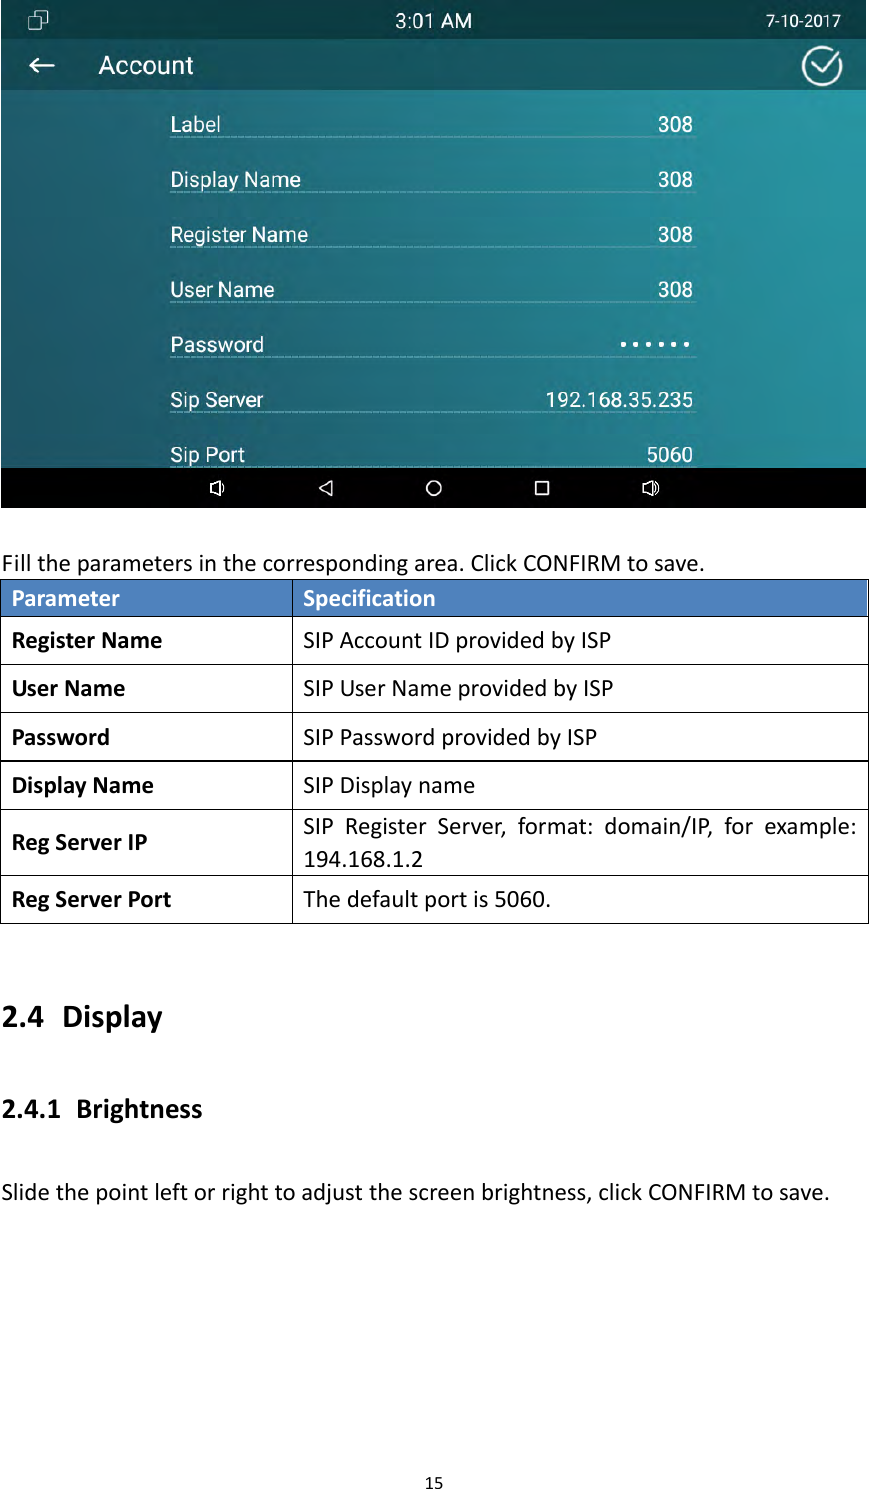Screen dimensions: 869x1489
Task: Click the Reg Server IP table cell
Action: pyautogui.click(x=147, y=842)
